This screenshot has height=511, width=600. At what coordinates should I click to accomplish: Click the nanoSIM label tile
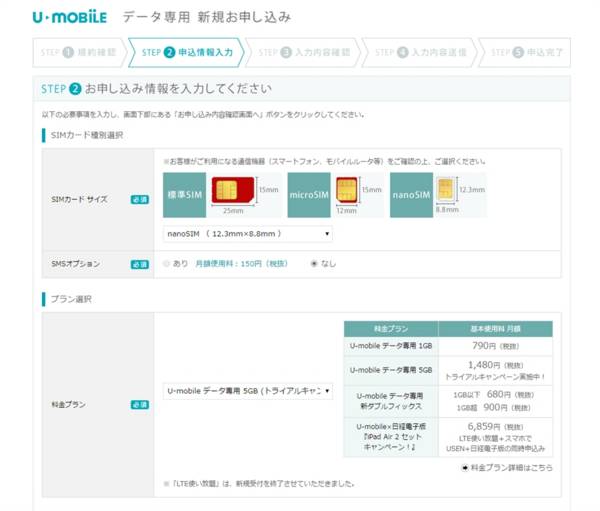pyautogui.click(x=411, y=195)
